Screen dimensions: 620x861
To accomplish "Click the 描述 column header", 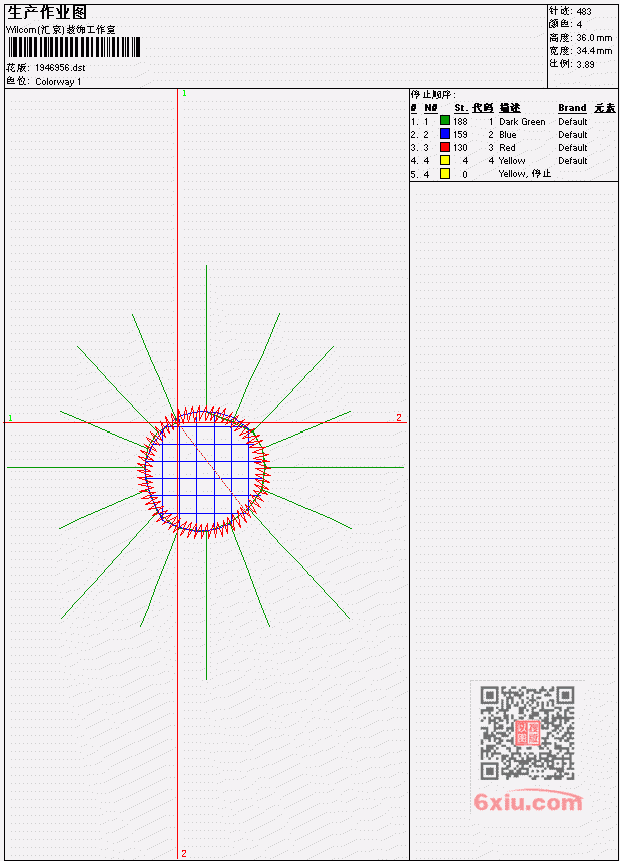I will [510, 108].
